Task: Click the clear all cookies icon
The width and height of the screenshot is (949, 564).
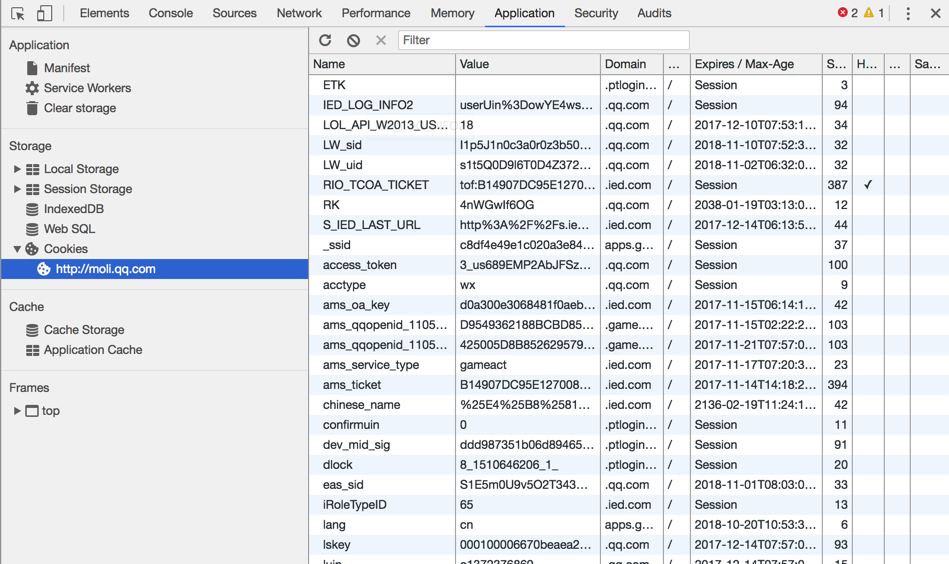Action: coord(353,40)
